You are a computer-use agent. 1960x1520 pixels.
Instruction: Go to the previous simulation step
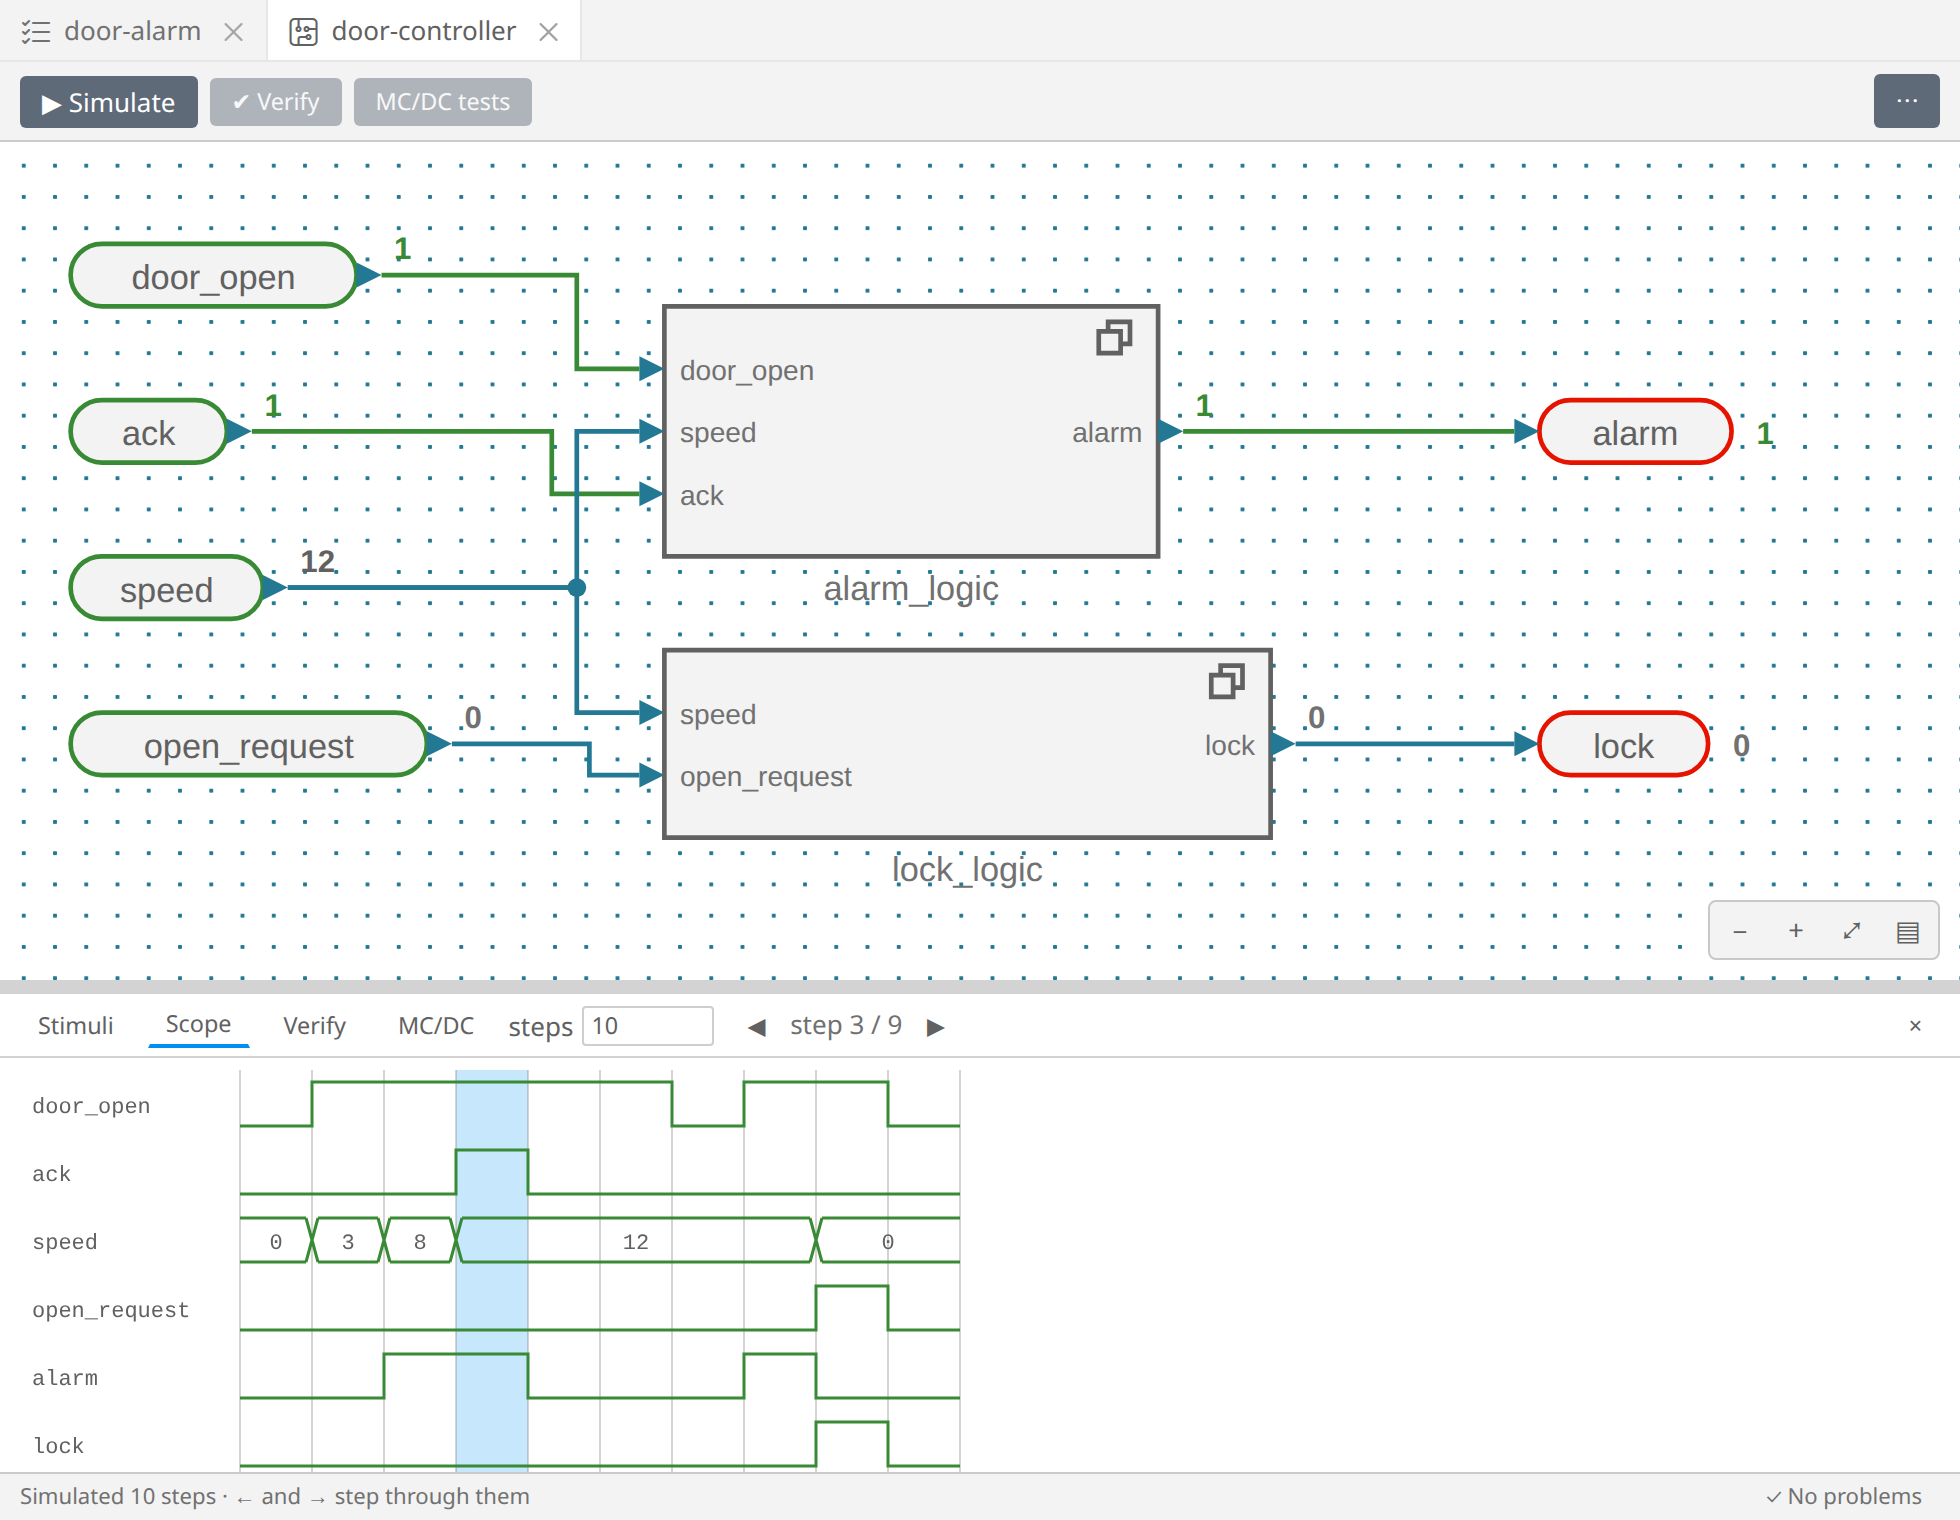pyautogui.click(x=757, y=1027)
